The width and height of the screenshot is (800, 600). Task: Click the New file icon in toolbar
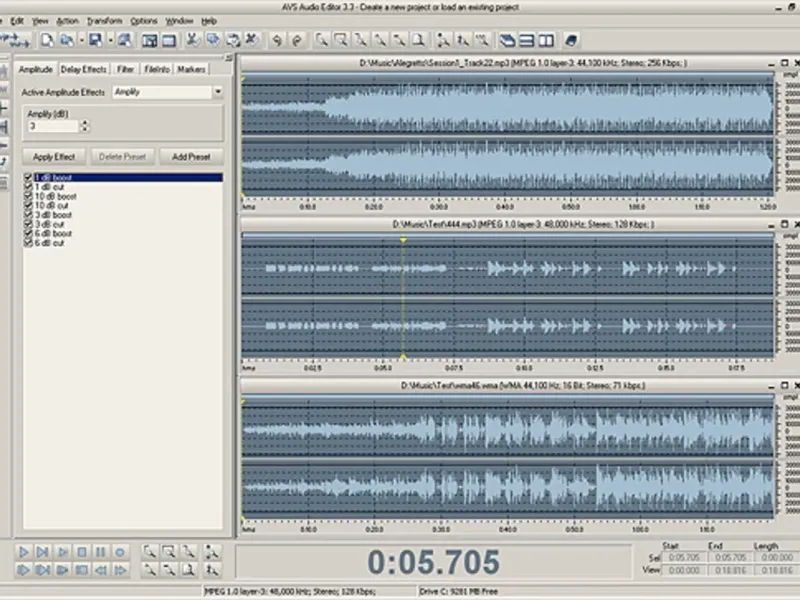point(47,40)
